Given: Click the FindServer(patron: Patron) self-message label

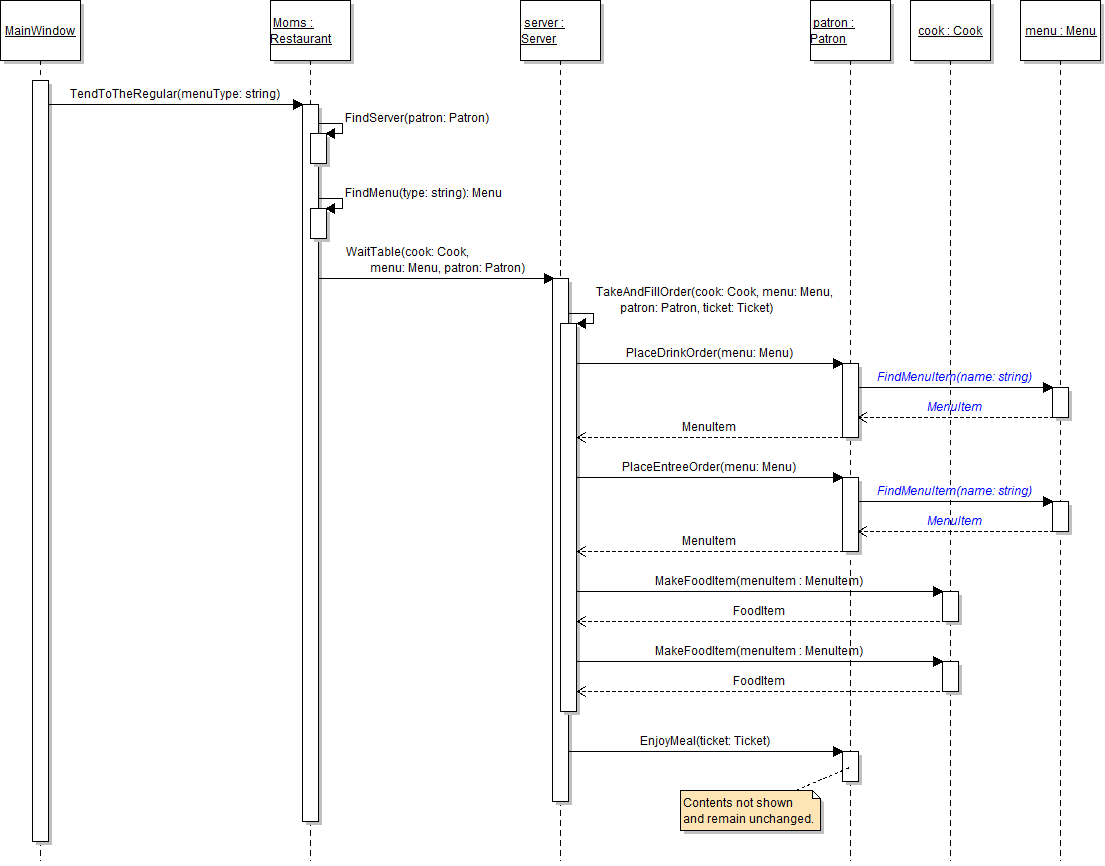Looking at the screenshot, I should click(x=417, y=118).
